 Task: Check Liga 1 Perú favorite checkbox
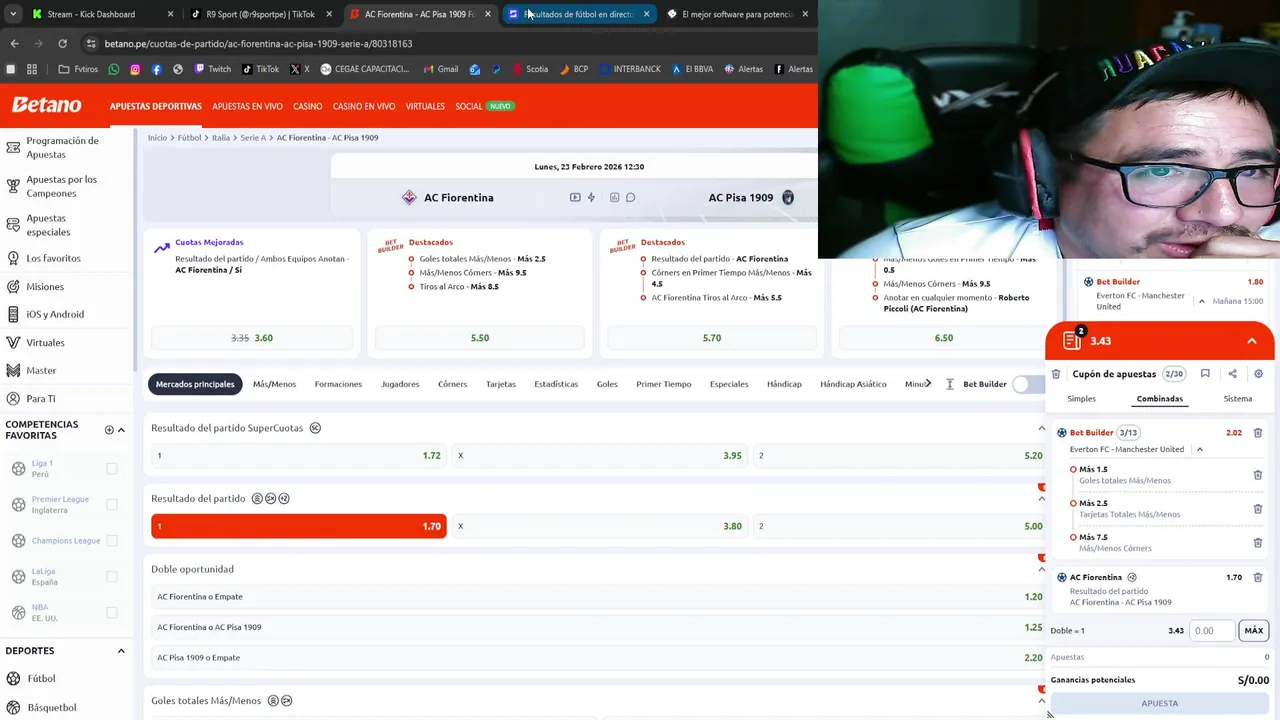pyautogui.click(x=112, y=468)
